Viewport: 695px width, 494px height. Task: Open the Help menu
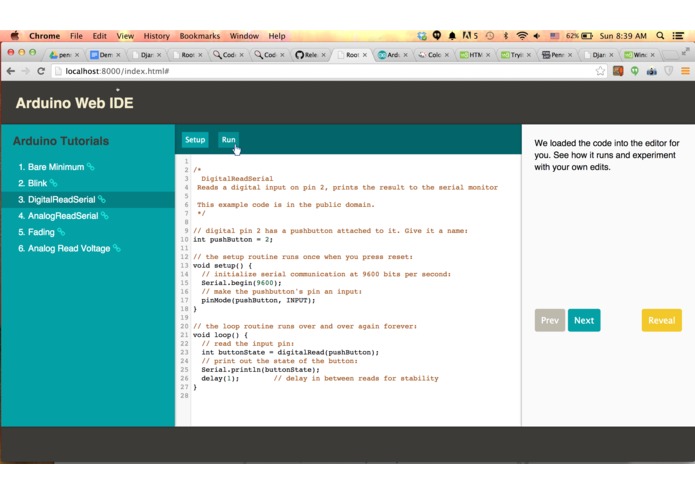(277, 36)
